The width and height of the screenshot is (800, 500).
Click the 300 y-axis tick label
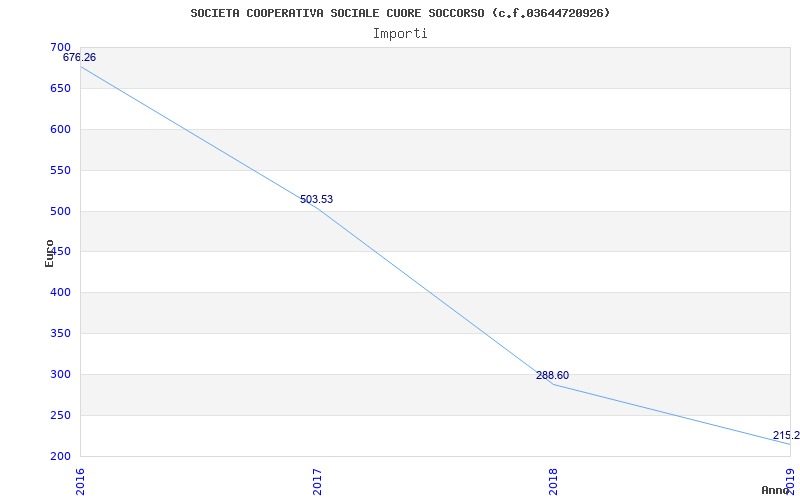tap(60, 374)
